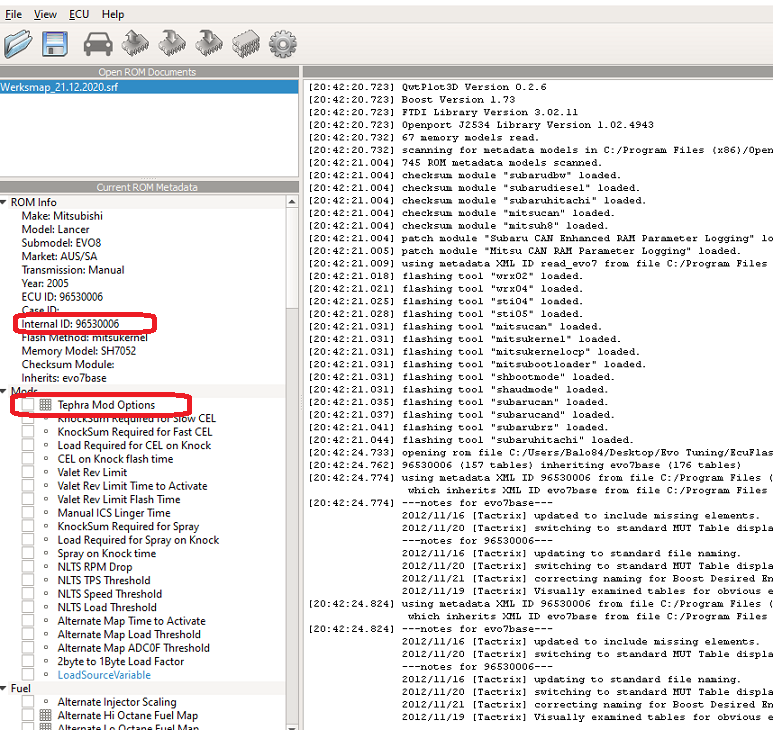773x730 pixels.
Task: Collapse the Mods tree category
Action: 5,392
